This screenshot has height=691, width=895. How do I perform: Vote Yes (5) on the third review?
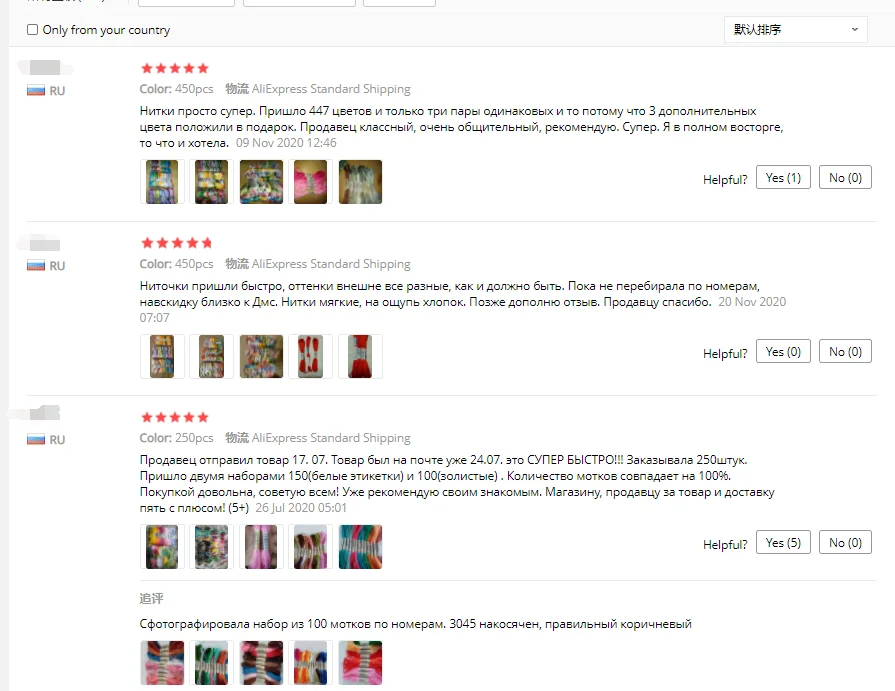click(783, 542)
